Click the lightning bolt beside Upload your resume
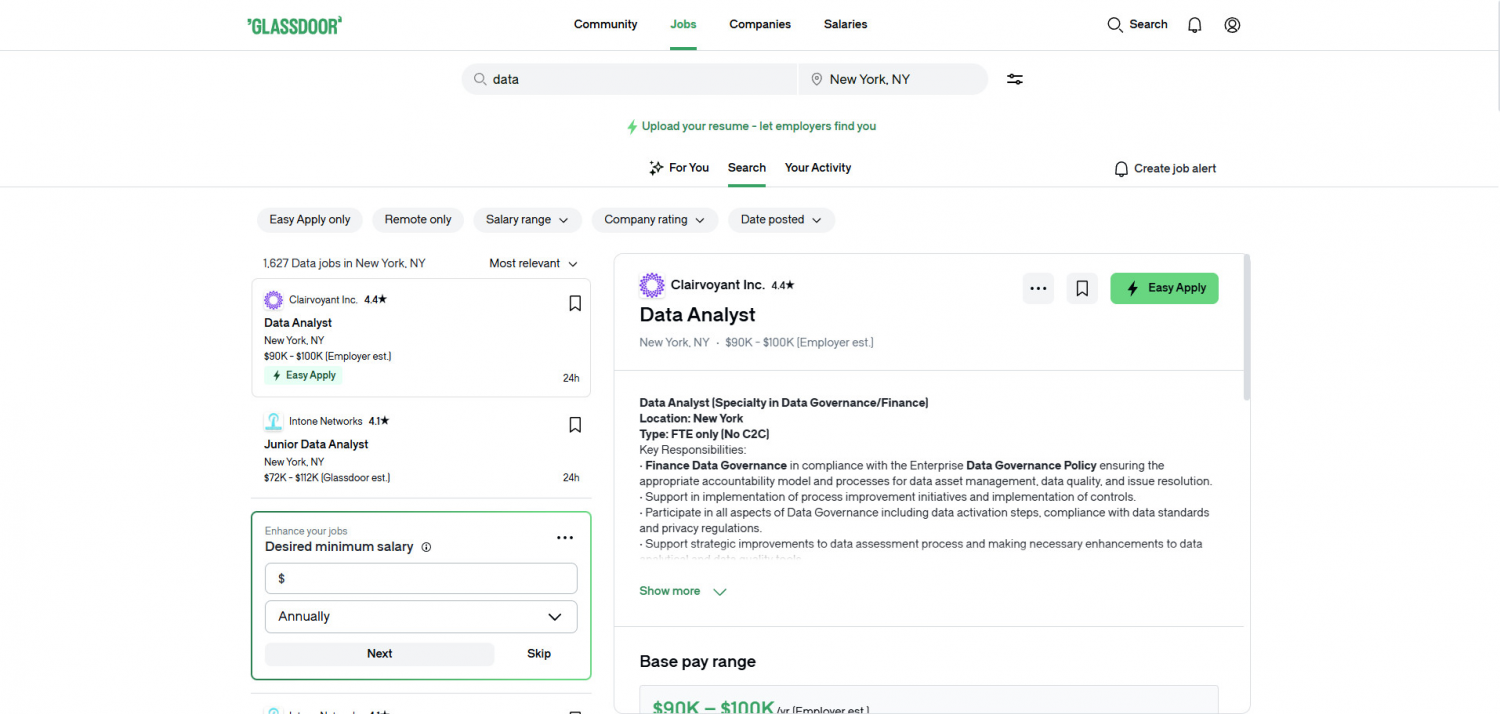Screen dimensions: 1500x714 (x=632, y=127)
